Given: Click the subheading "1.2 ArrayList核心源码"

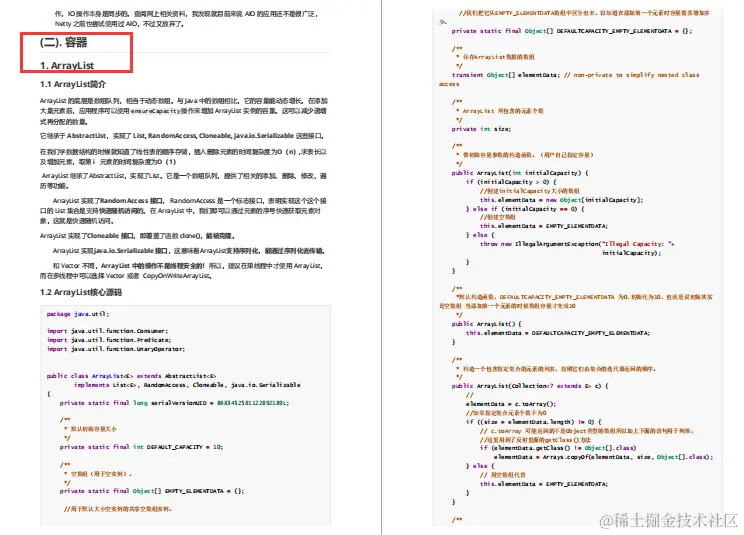Looking at the screenshot, I should click(x=81, y=292).
